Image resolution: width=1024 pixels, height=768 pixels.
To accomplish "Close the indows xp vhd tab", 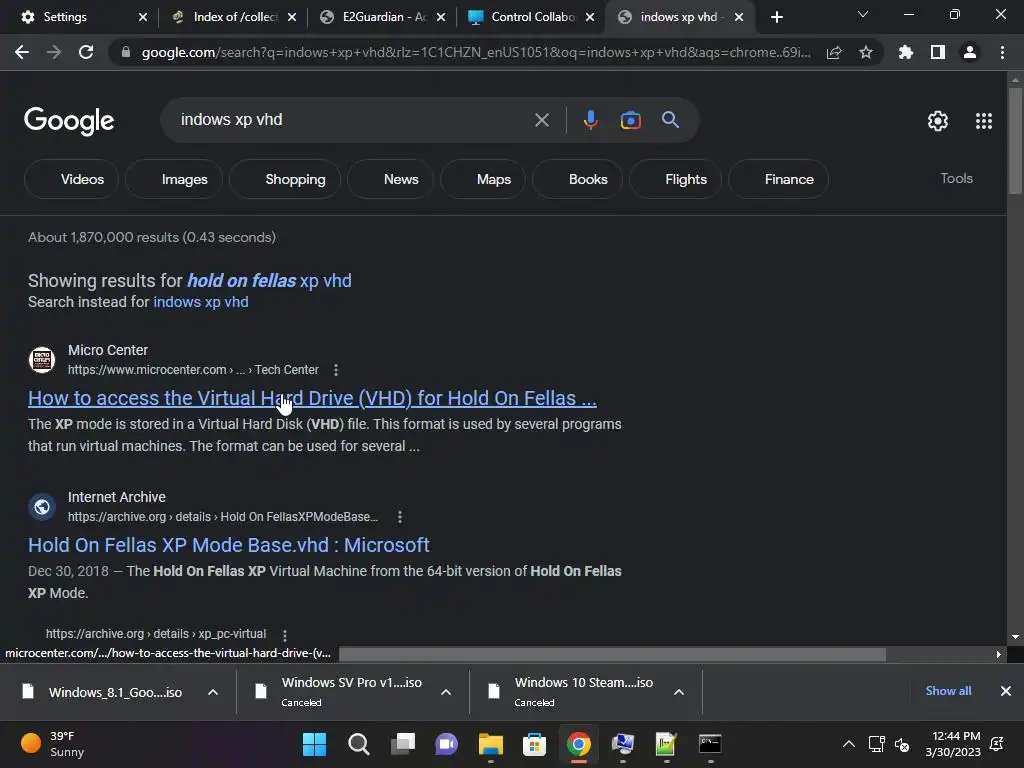I will point(739,18).
